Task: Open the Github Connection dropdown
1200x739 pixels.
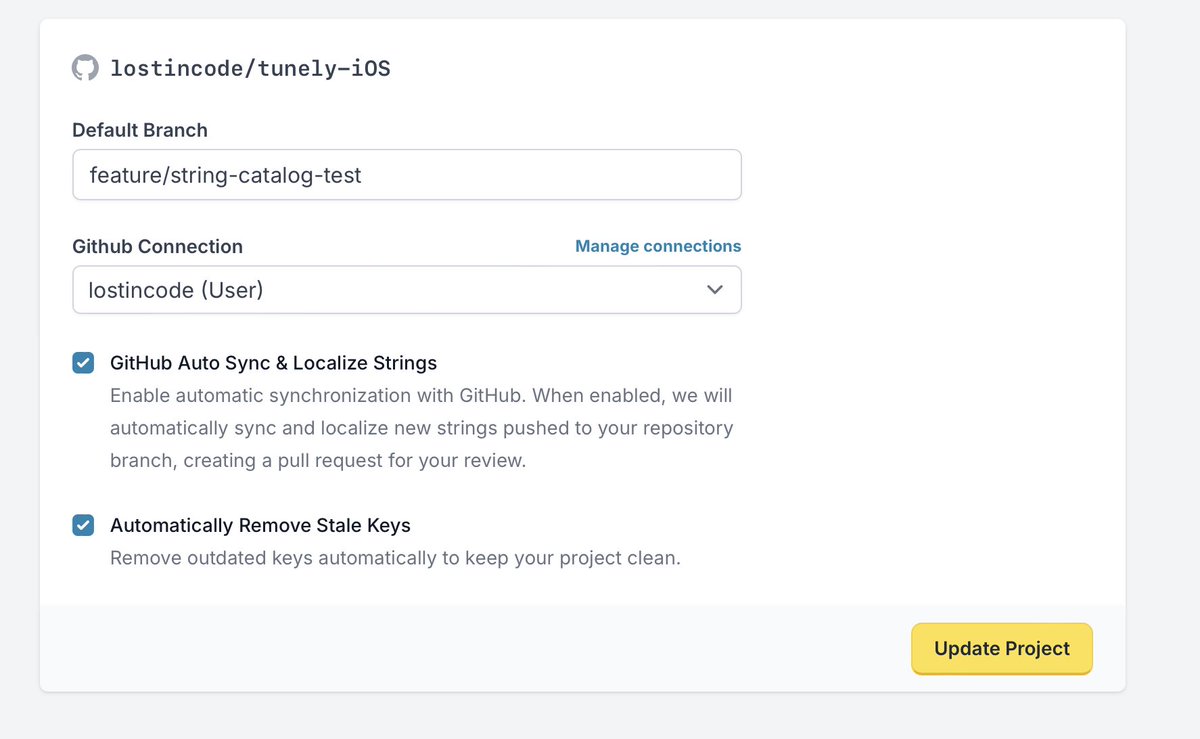Action: coord(407,290)
